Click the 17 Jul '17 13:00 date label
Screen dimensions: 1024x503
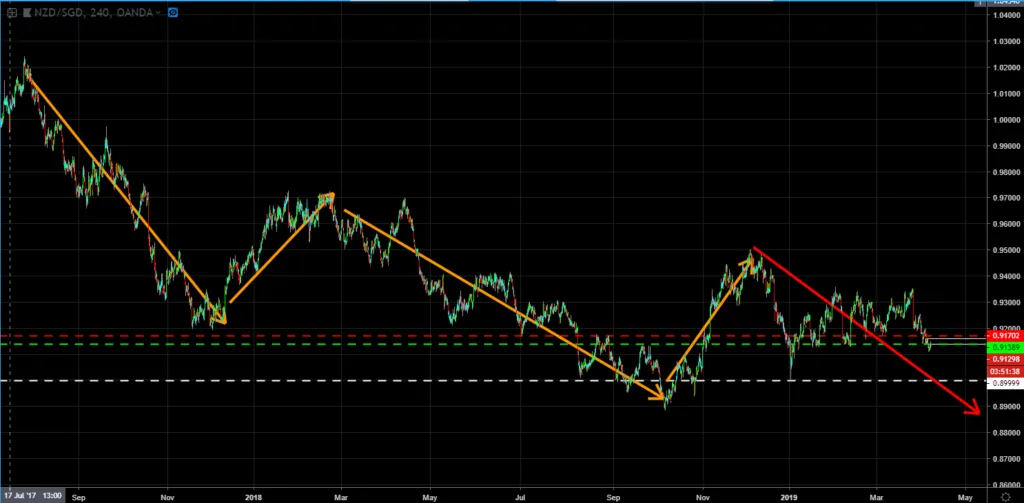pyautogui.click(x=32, y=496)
